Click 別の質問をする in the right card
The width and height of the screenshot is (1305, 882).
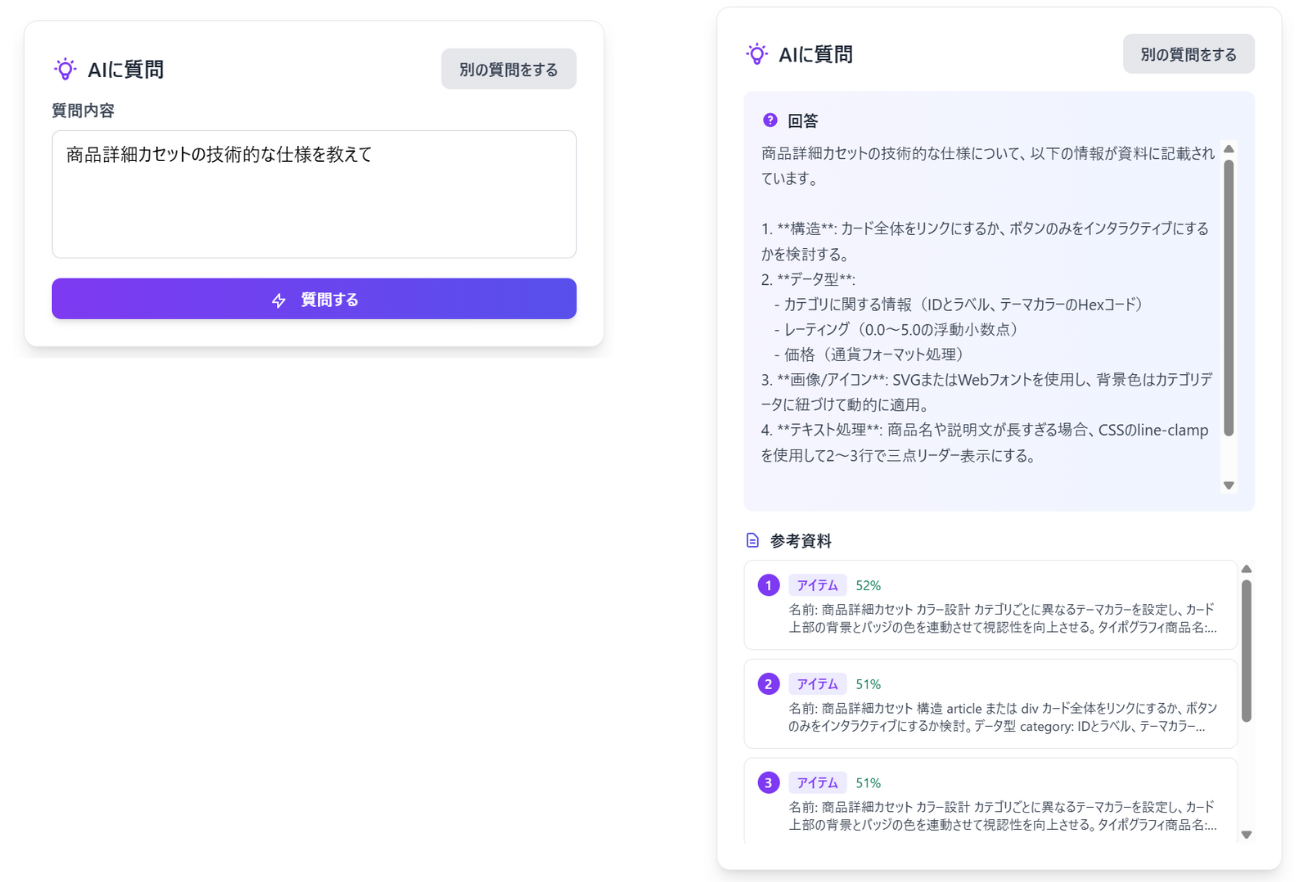(x=1188, y=54)
